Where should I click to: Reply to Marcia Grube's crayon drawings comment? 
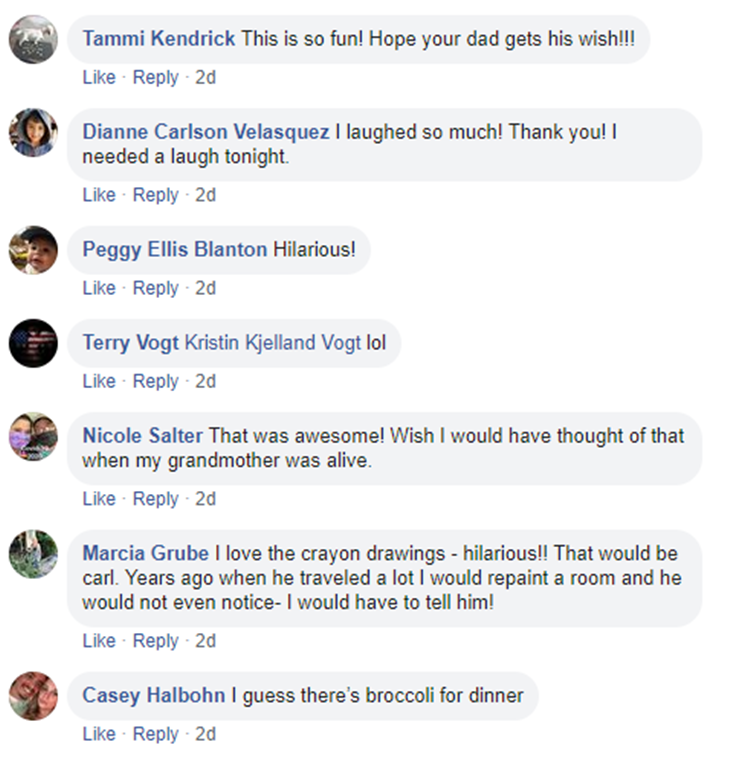coord(155,640)
